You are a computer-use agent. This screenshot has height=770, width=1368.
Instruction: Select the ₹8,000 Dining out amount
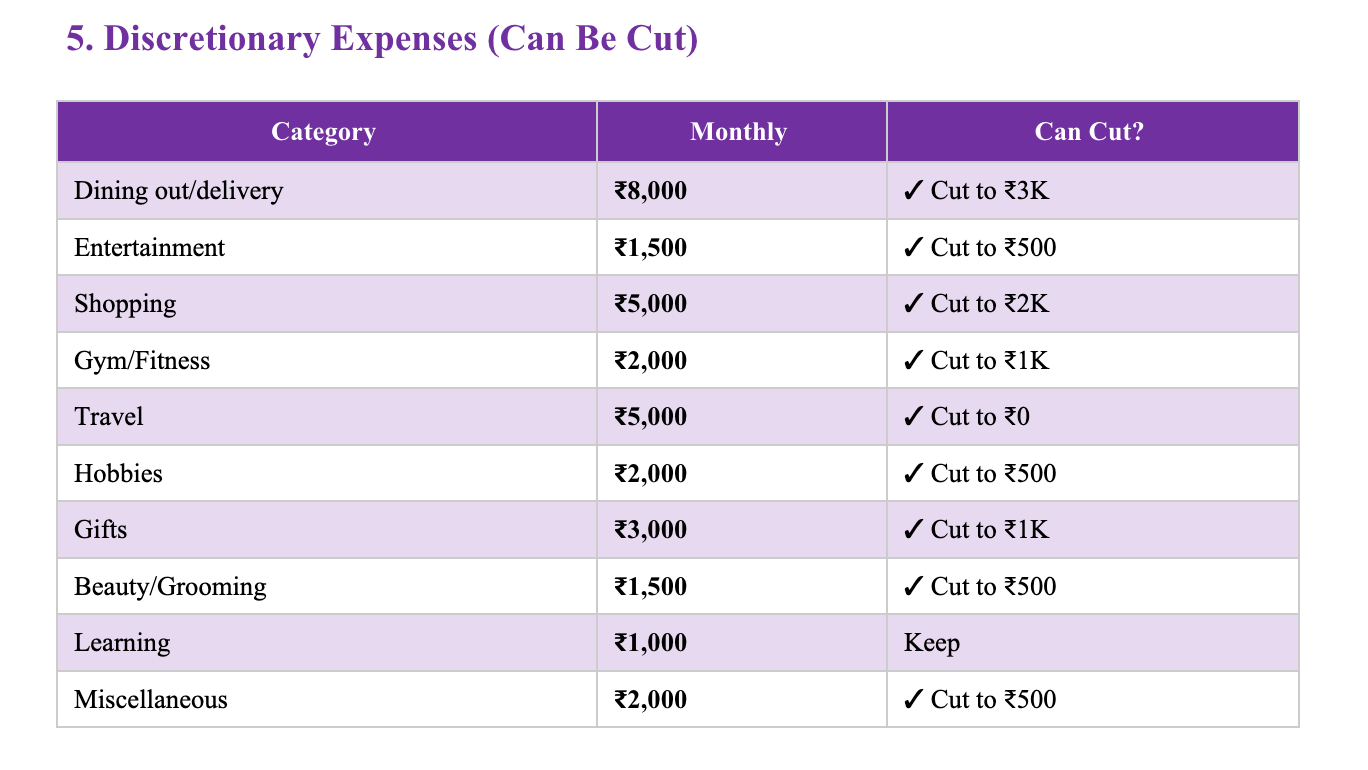pos(651,191)
